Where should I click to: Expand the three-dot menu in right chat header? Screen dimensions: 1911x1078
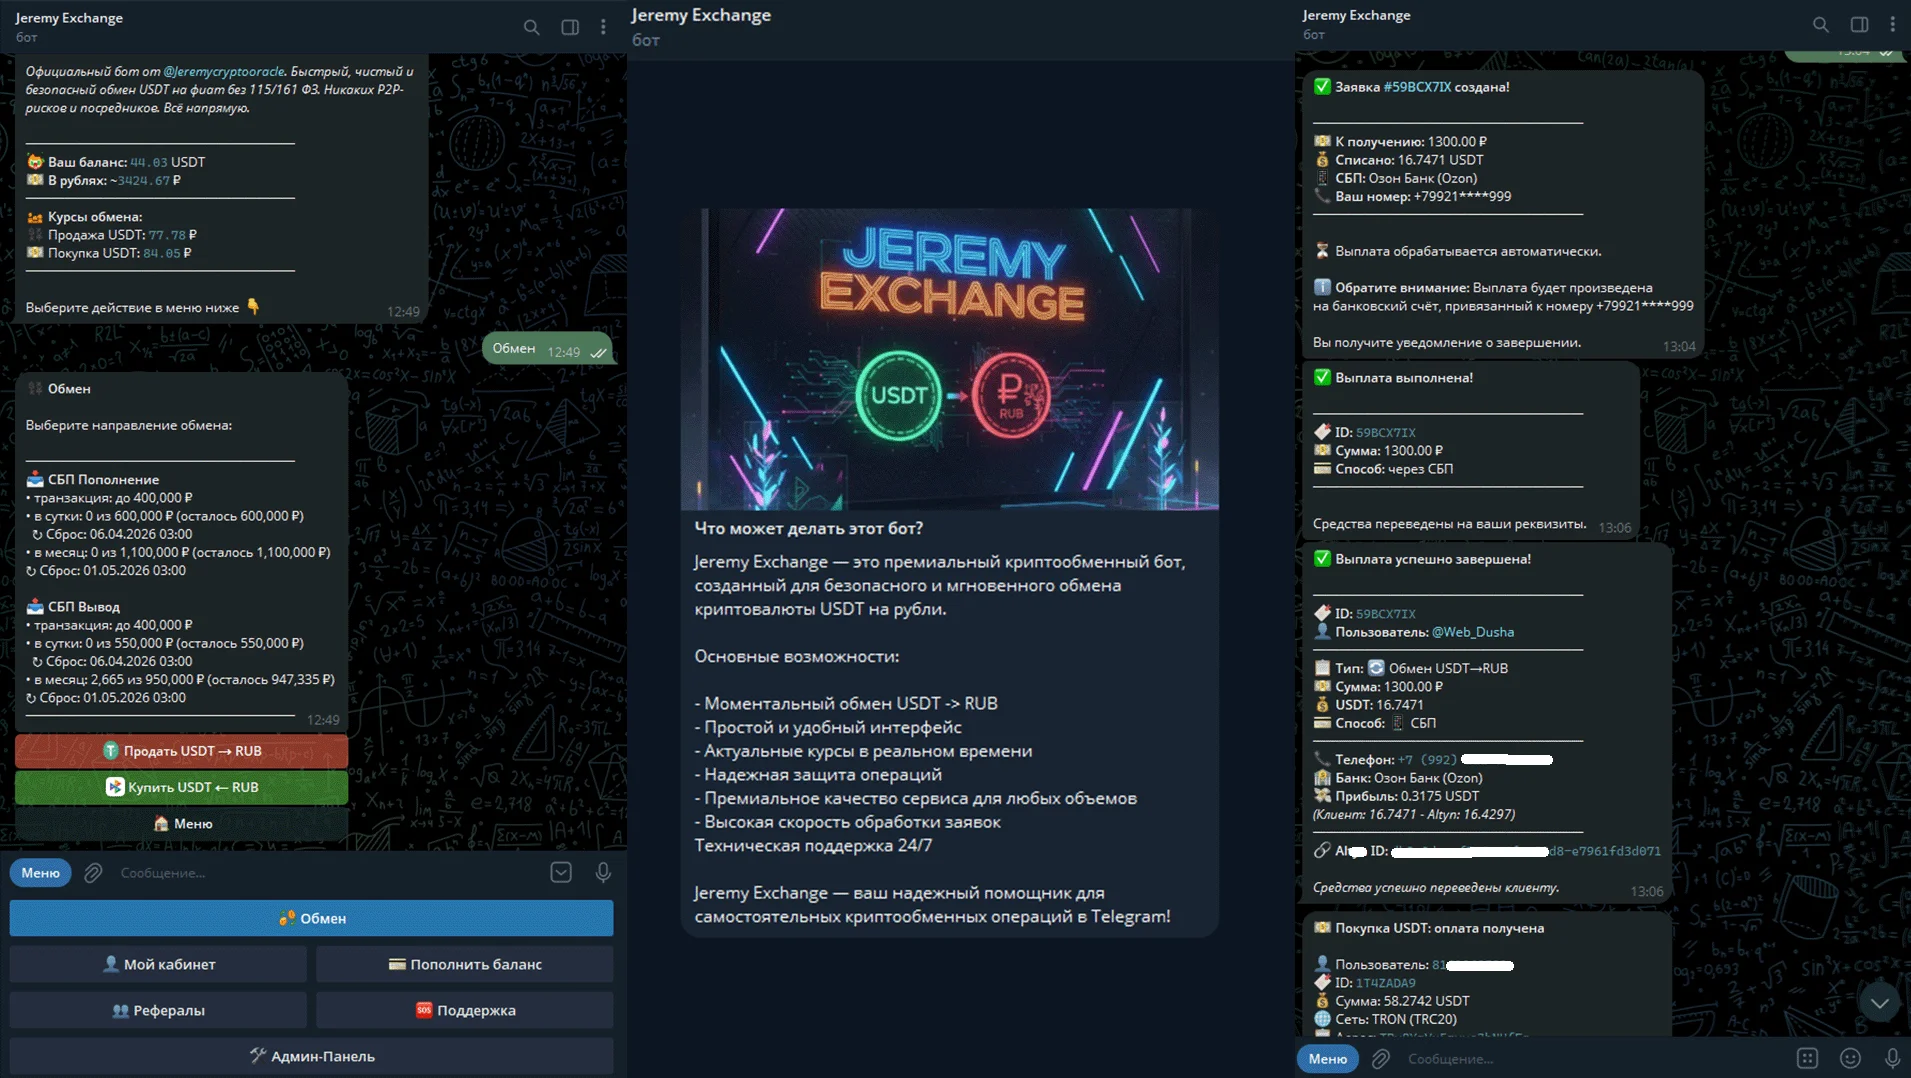tap(1892, 25)
